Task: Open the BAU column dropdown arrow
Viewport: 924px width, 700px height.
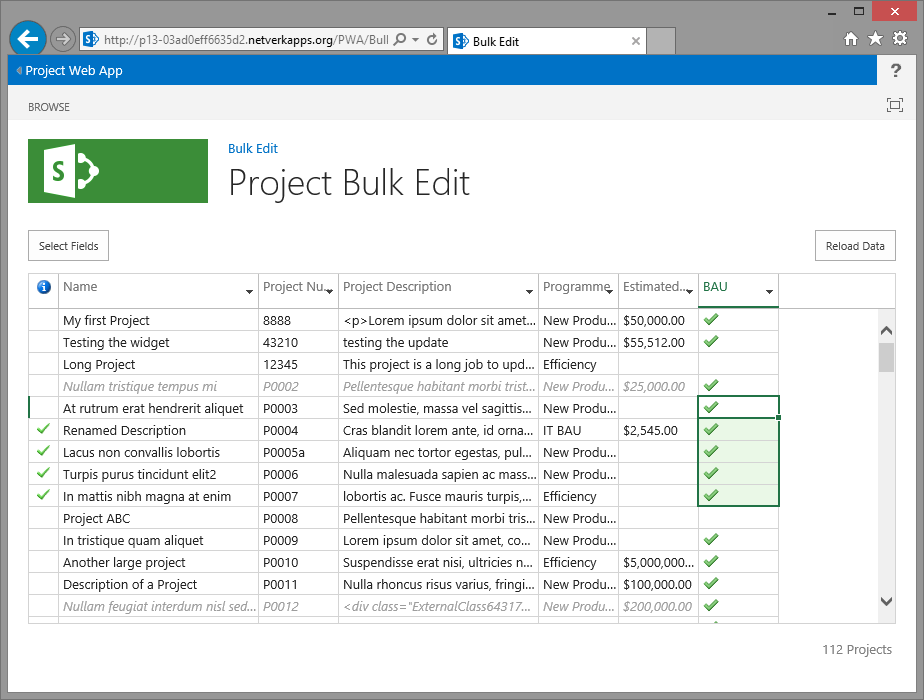Action: point(769,292)
